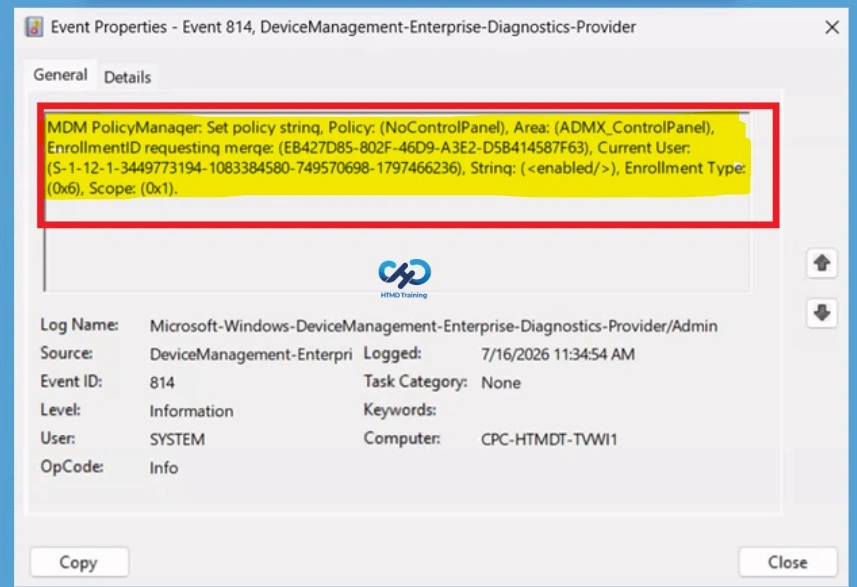
Task: Click inside the MDM PolicyManager event description
Action: 396,157
